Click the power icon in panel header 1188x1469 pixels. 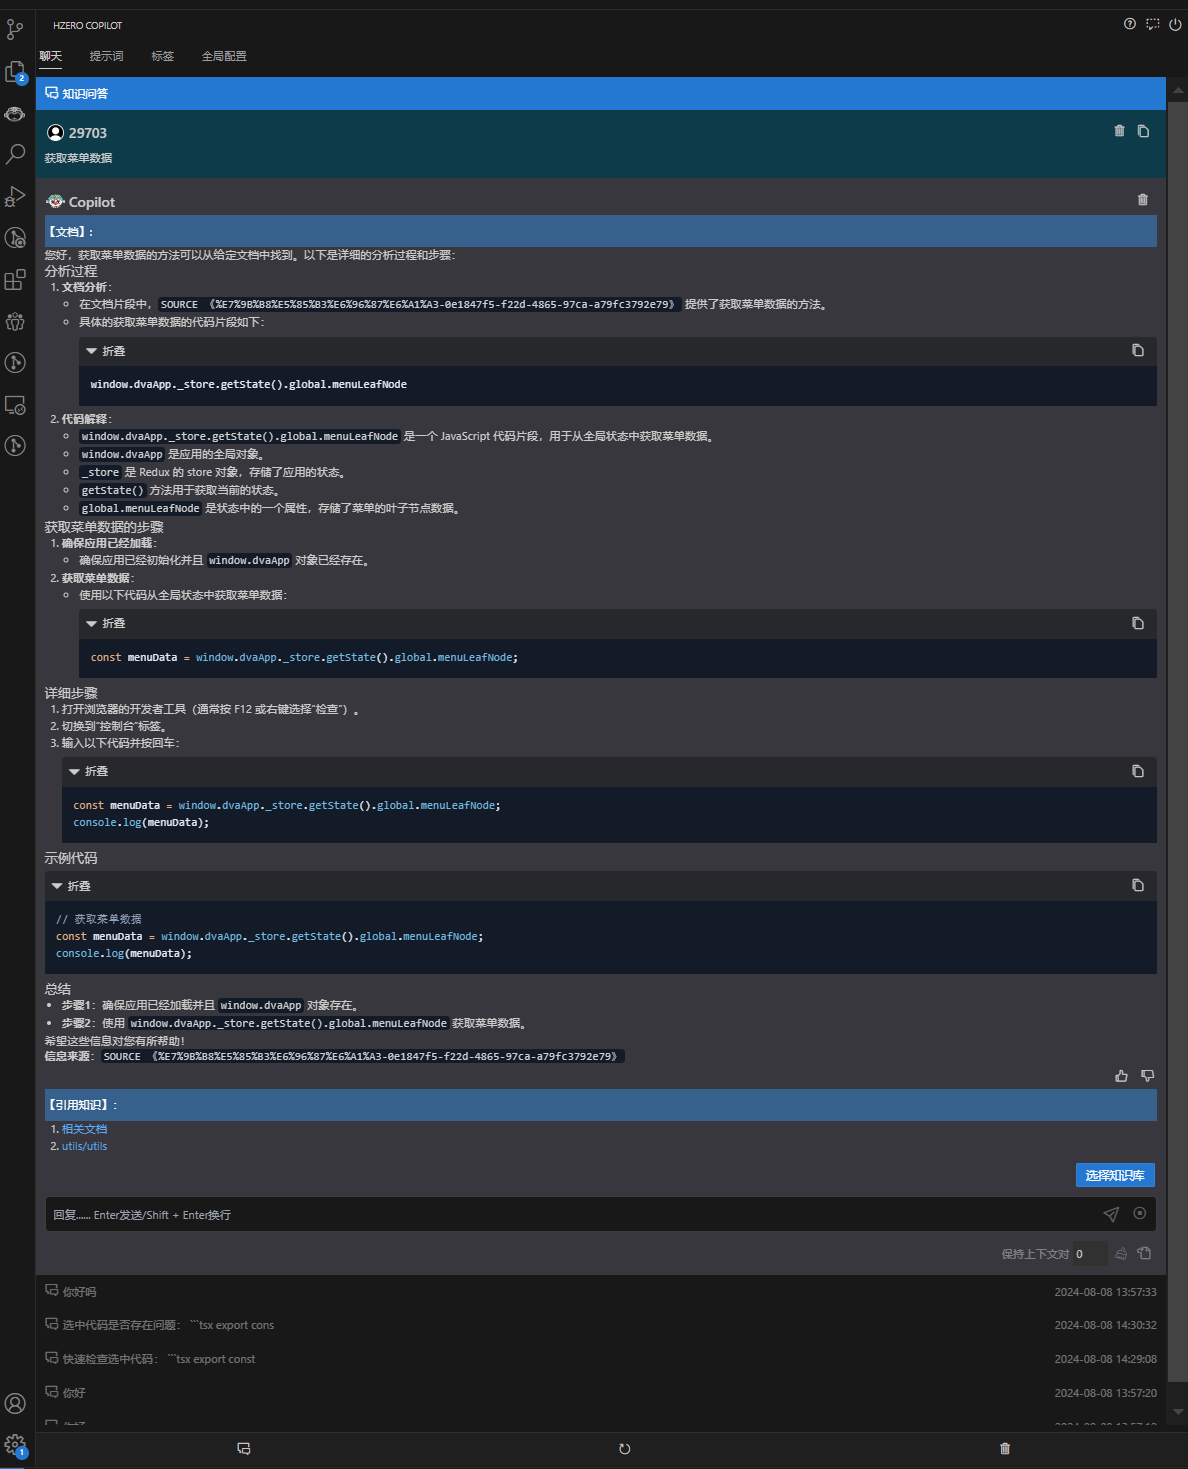pyautogui.click(x=1175, y=24)
